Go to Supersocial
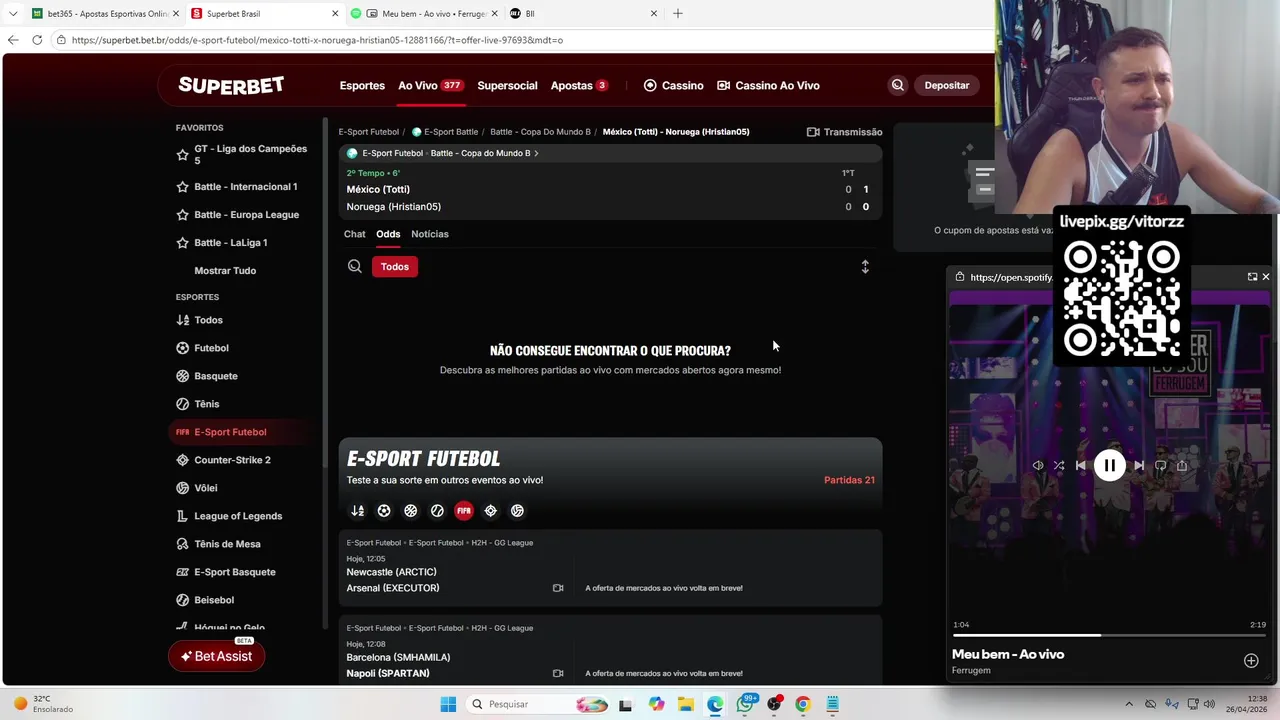 tap(507, 86)
